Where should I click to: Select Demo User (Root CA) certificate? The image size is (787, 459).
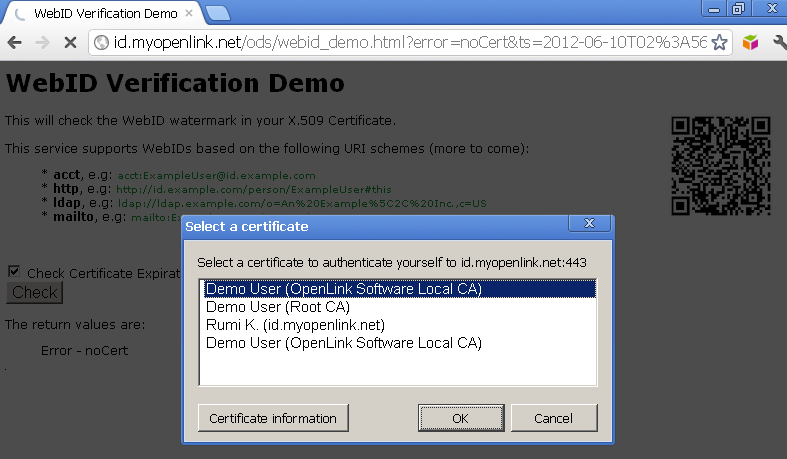click(277, 307)
